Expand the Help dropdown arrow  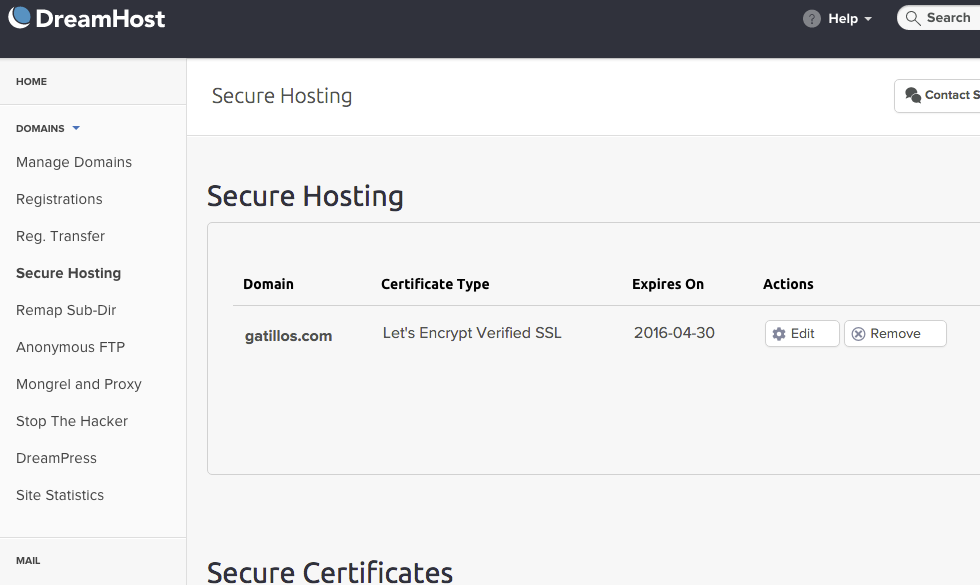(868, 19)
